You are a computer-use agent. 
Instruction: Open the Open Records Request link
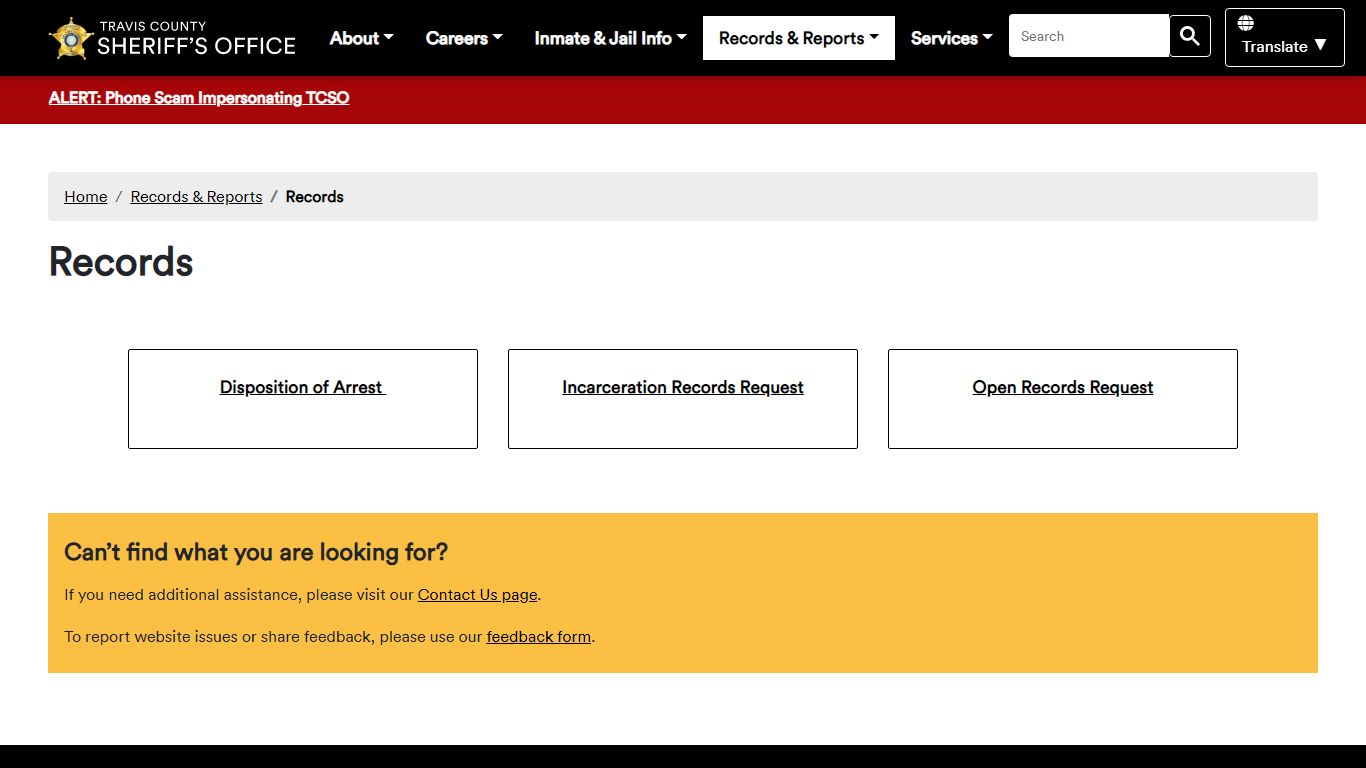[x=1063, y=387]
